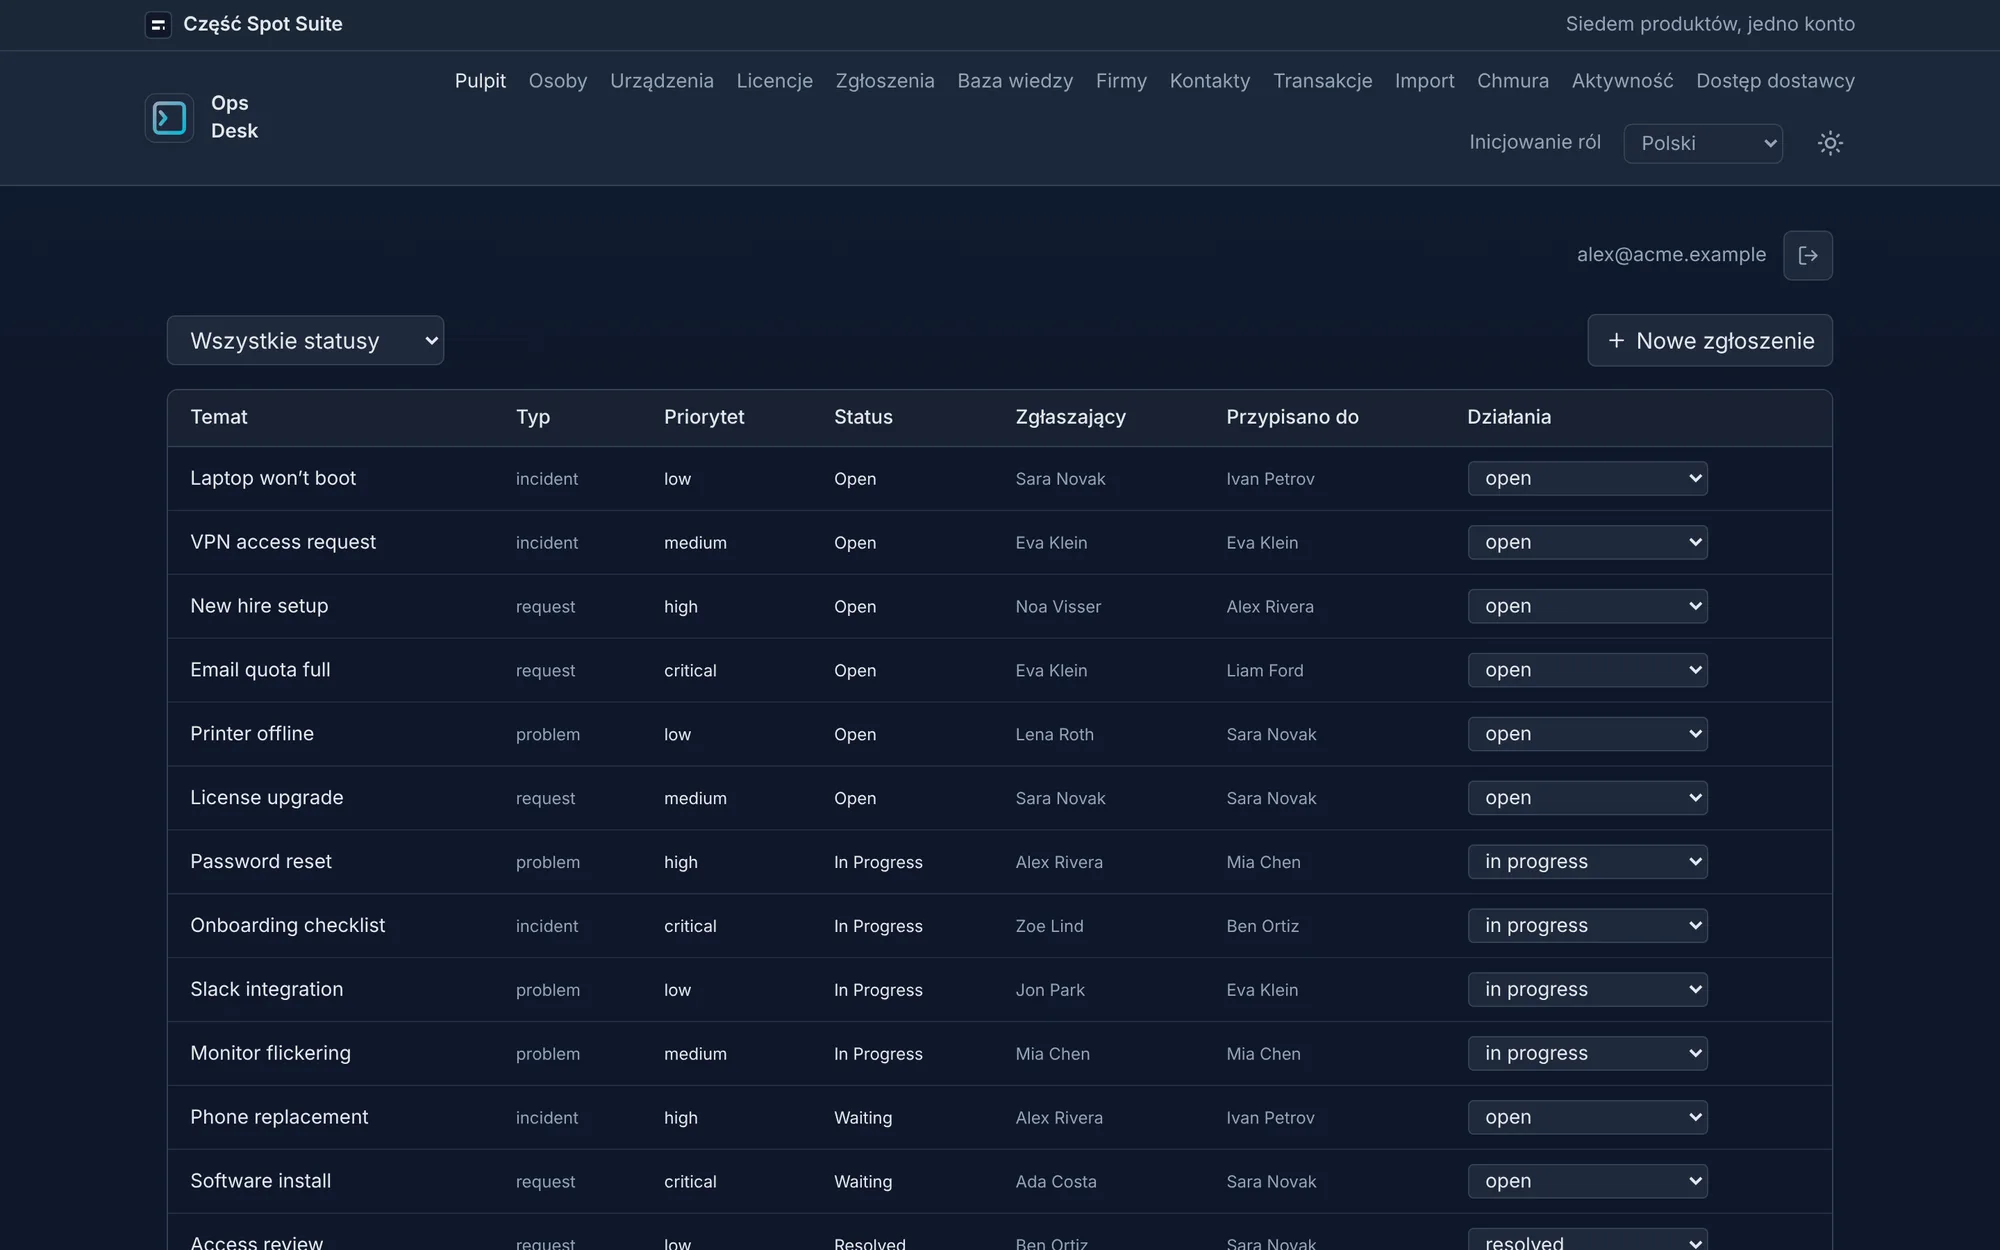The height and width of the screenshot is (1250, 2000).
Task: Open the Zgłoszenia navigation tab
Action: point(885,81)
